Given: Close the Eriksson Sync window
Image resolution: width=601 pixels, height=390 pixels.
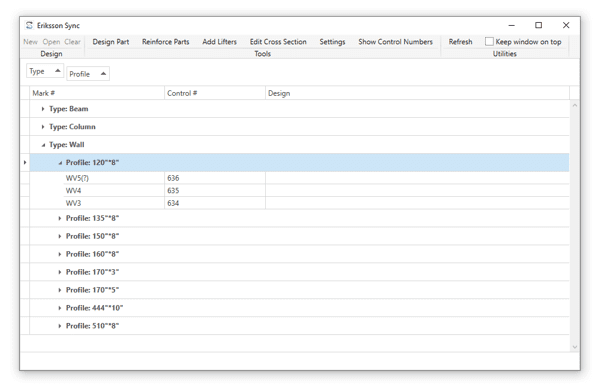Looking at the screenshot, I should tap(566, 25).
